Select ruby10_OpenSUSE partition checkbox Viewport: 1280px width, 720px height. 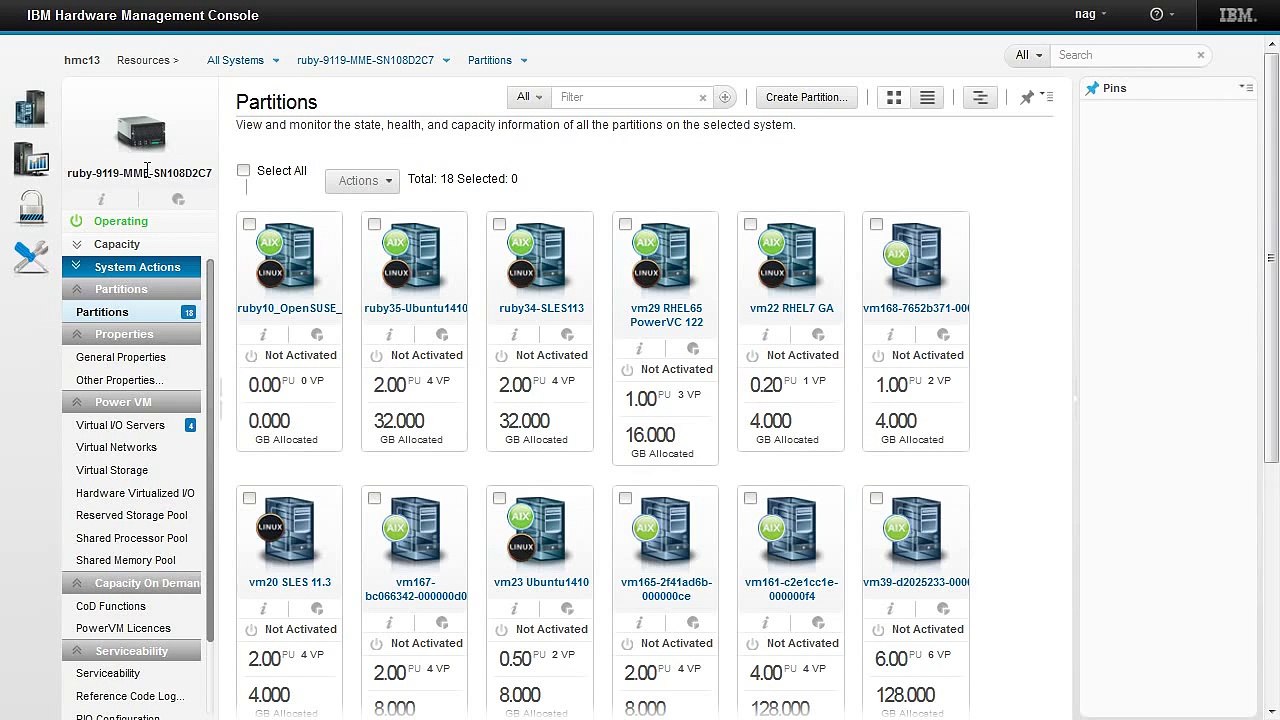pyautogui.click(x=249, y=224)
